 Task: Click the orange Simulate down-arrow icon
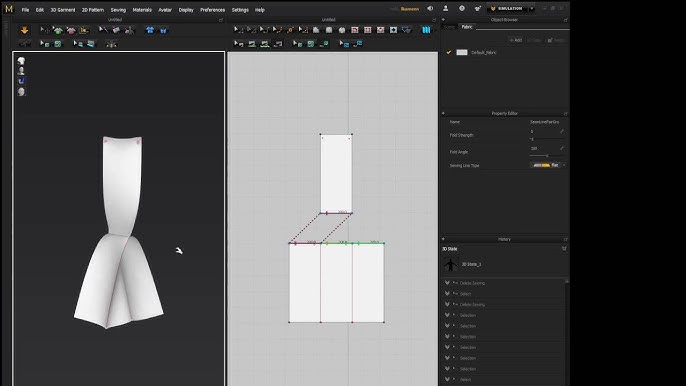[x=24, y=30]
